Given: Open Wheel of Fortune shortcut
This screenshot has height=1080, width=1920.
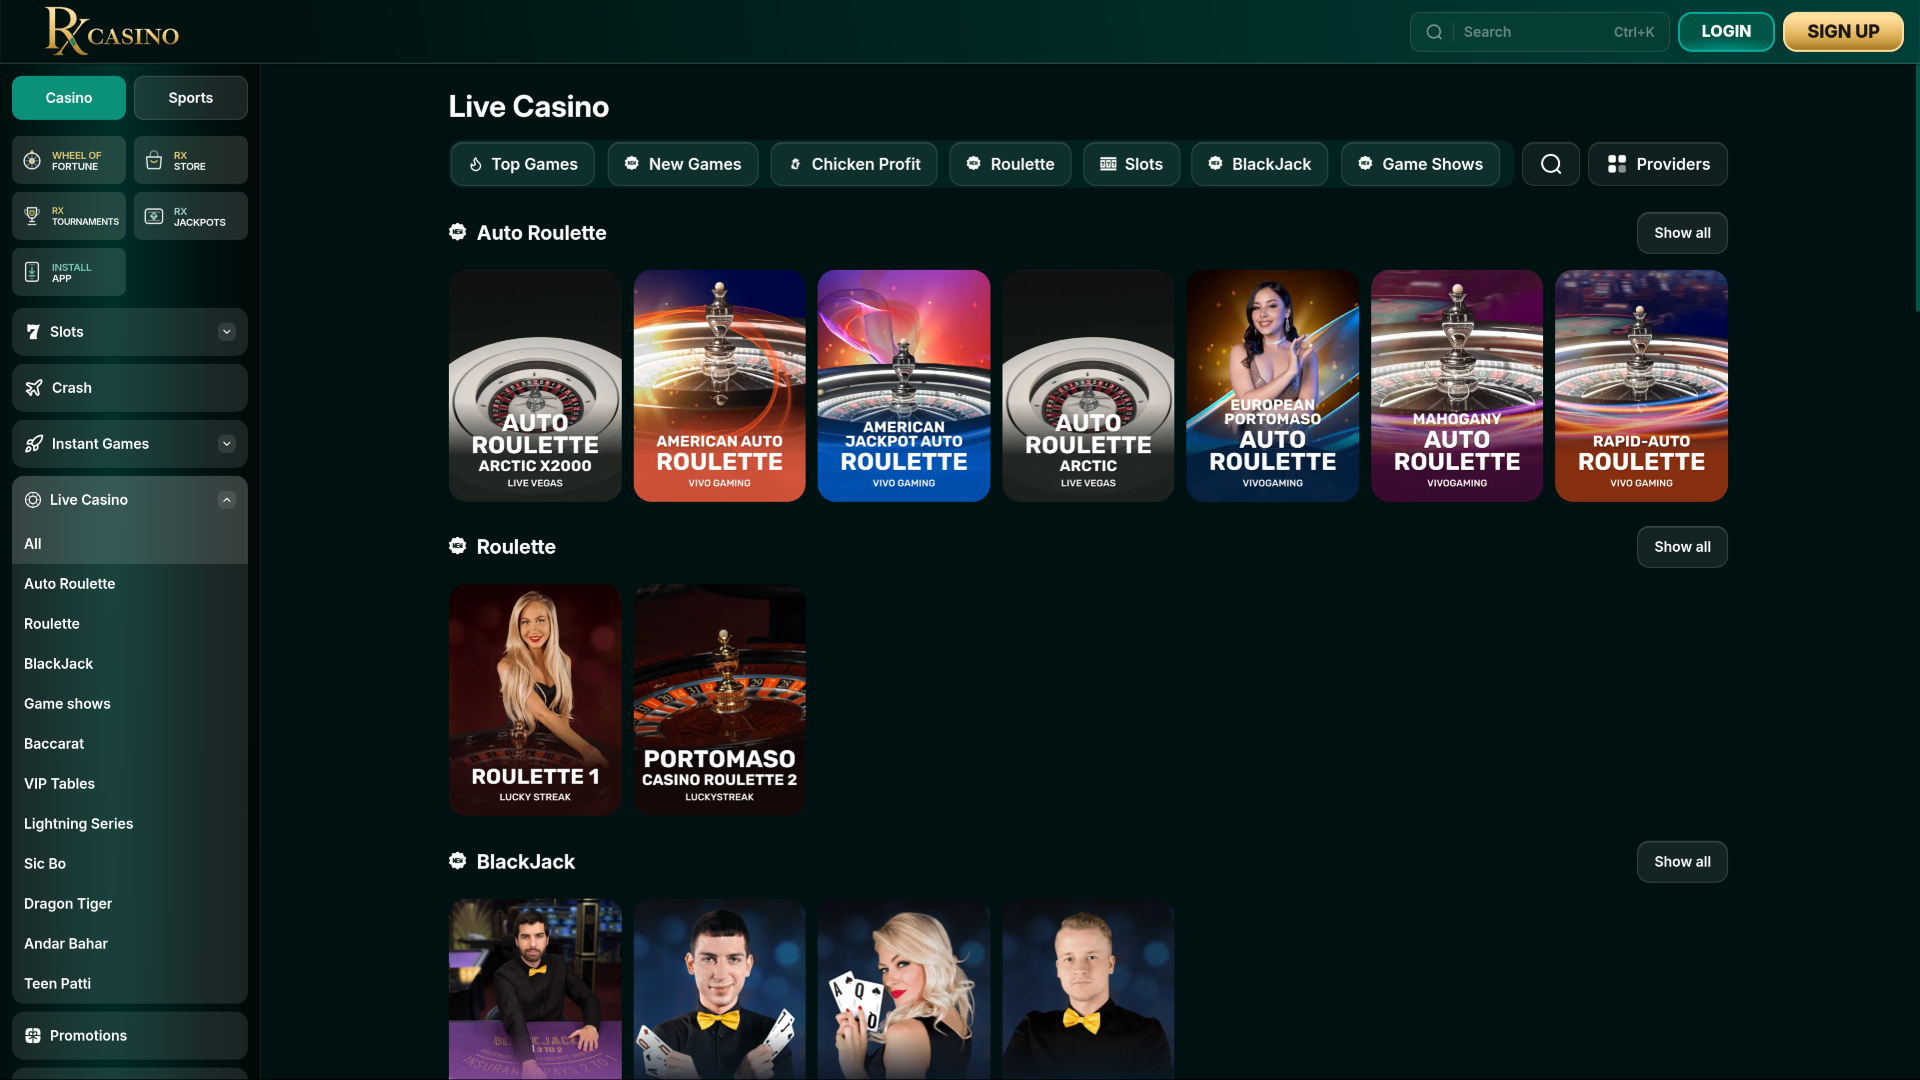Looking at the screenshot, I should pos(69,160).
